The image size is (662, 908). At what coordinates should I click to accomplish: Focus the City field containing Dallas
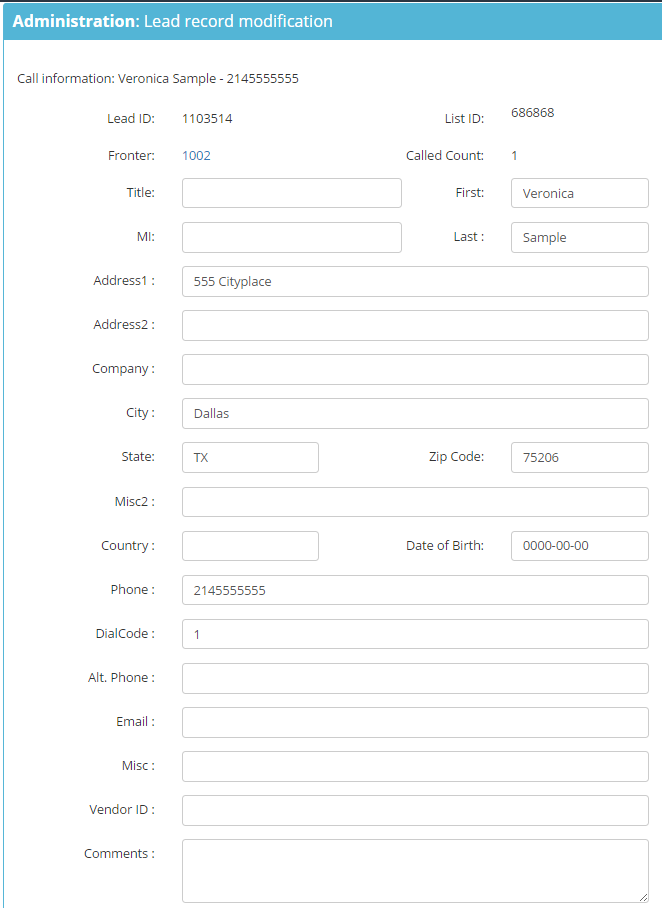pos(415,413)
